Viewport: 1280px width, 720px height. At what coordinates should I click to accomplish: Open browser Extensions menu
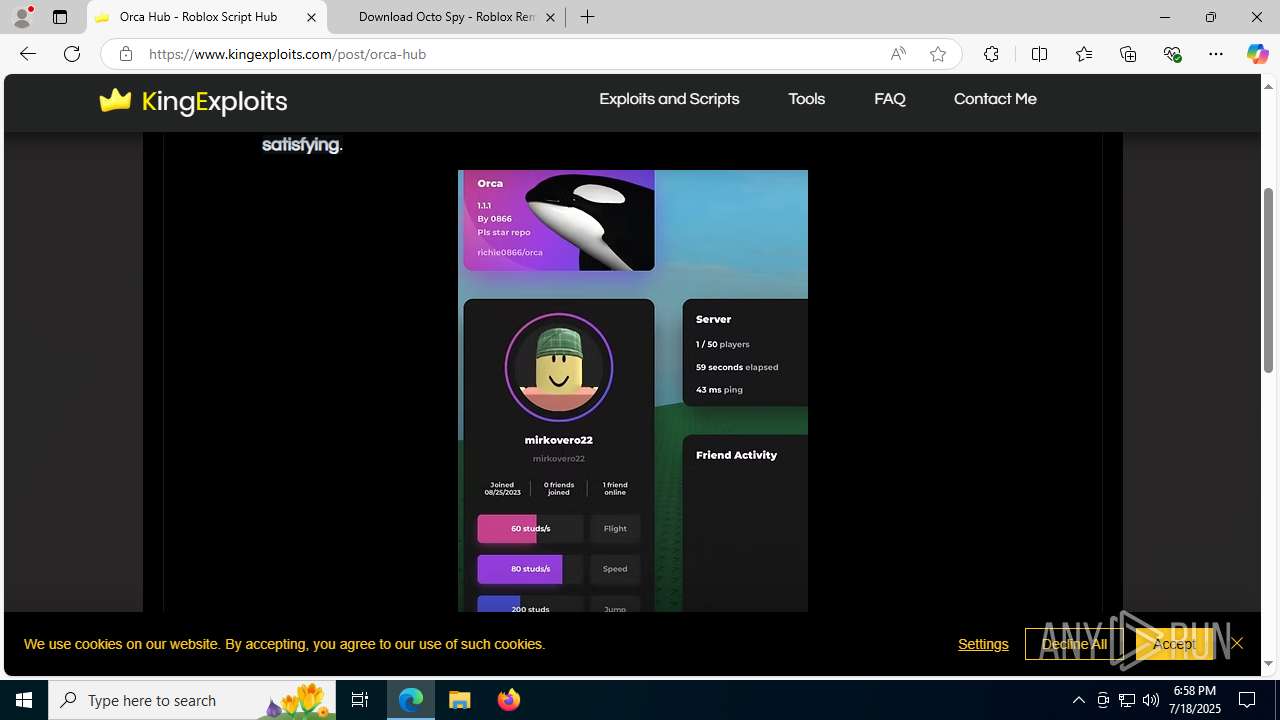click(991, 54)
